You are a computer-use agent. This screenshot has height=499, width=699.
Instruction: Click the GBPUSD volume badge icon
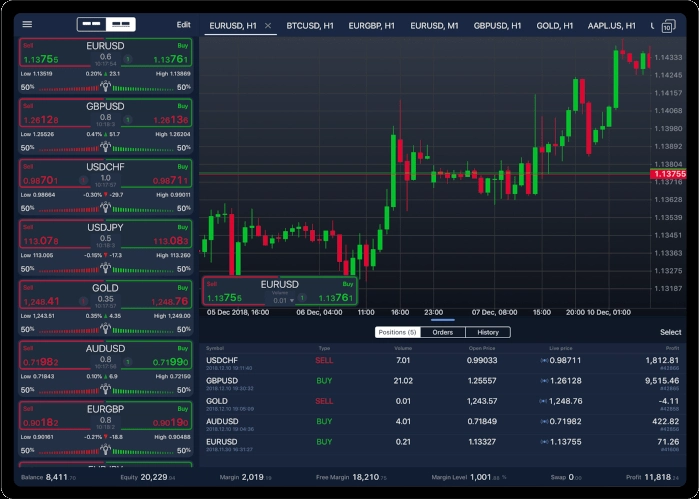coord(127,120)
